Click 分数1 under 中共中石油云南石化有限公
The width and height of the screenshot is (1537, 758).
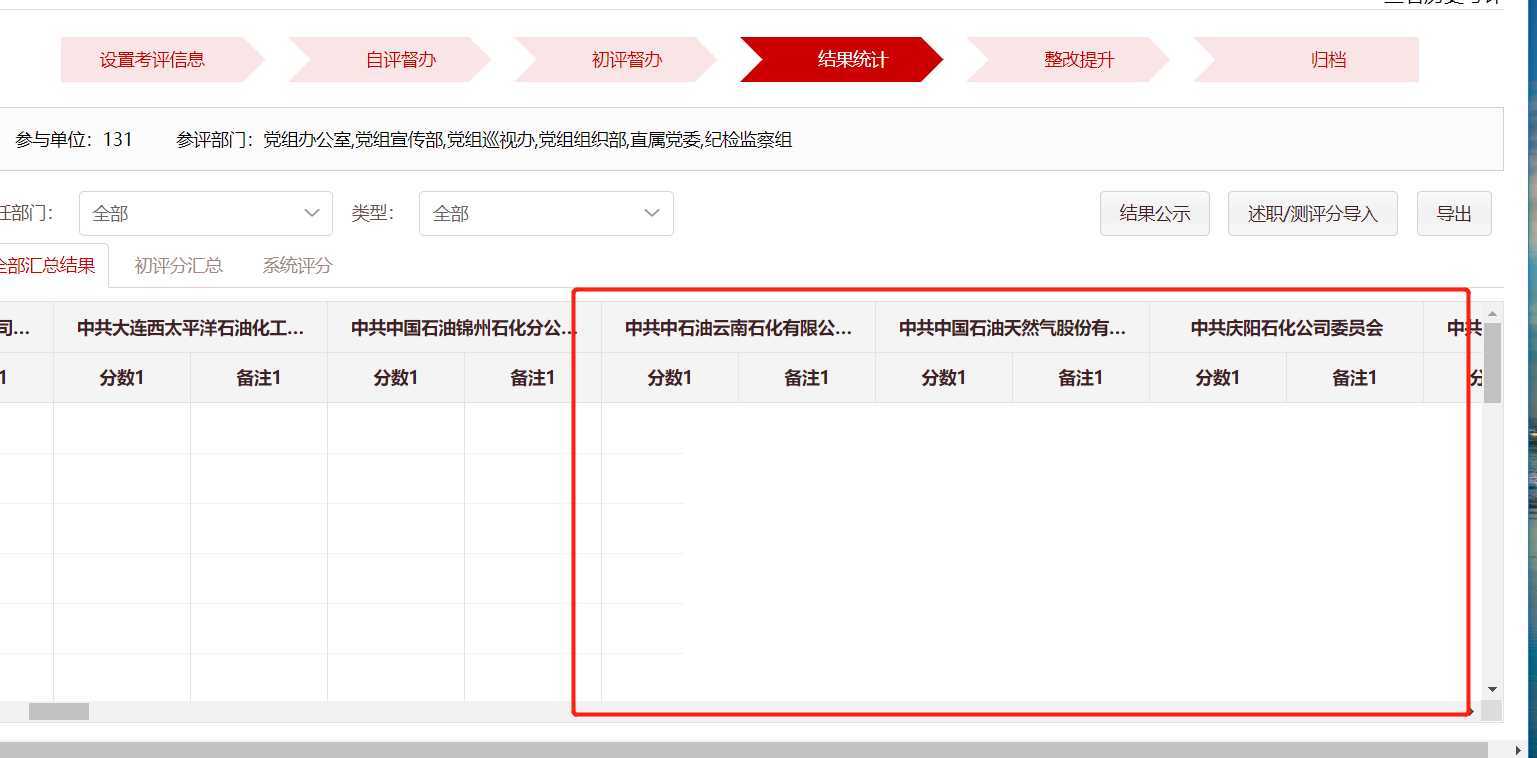pyautogui.click(x=670, y=378)
